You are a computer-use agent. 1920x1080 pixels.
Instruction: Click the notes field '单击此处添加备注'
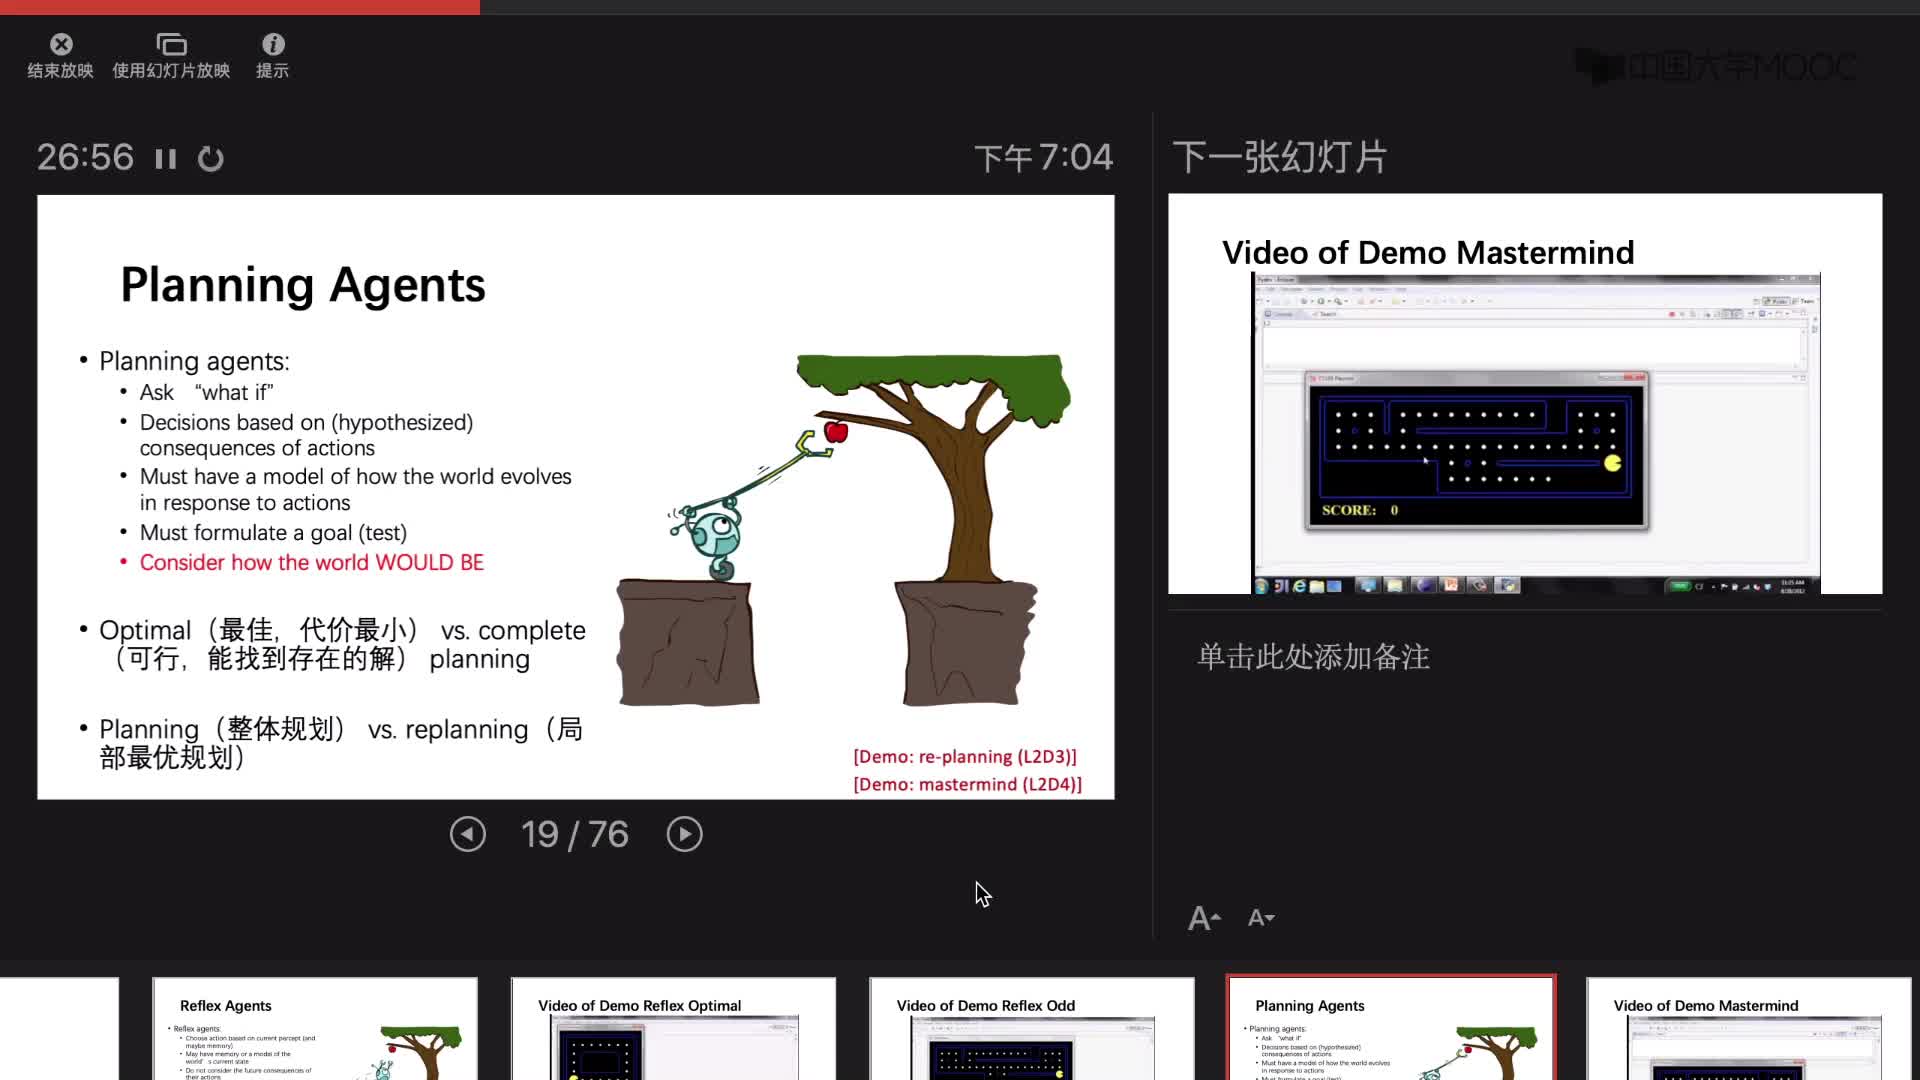tap(1313, 657)
